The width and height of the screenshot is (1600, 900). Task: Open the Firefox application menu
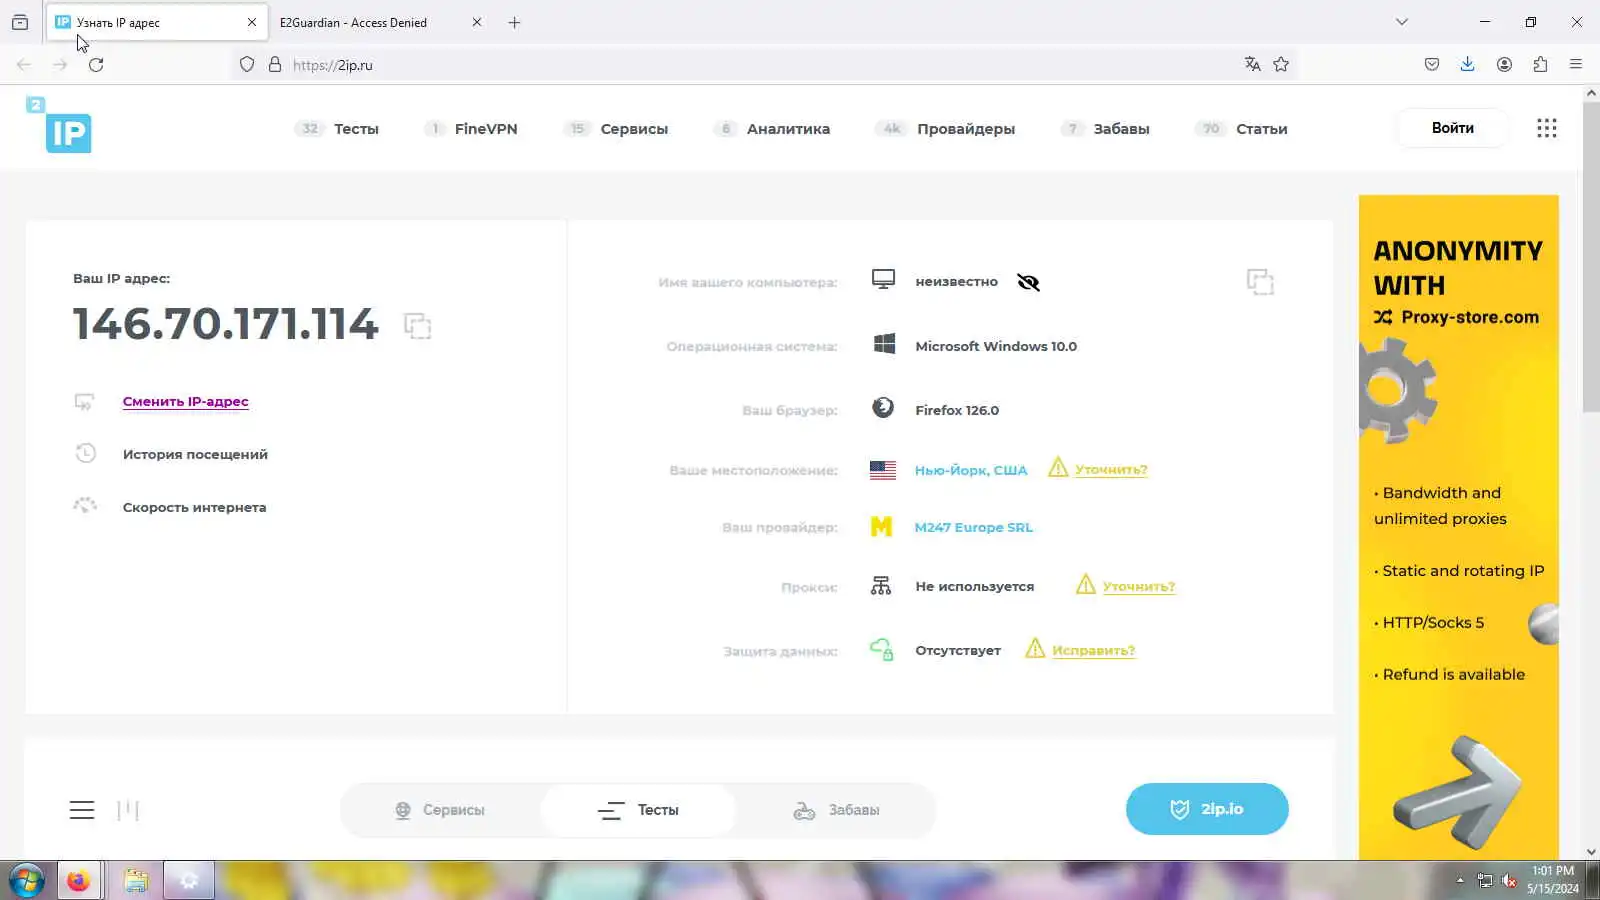coord(1576,65)
